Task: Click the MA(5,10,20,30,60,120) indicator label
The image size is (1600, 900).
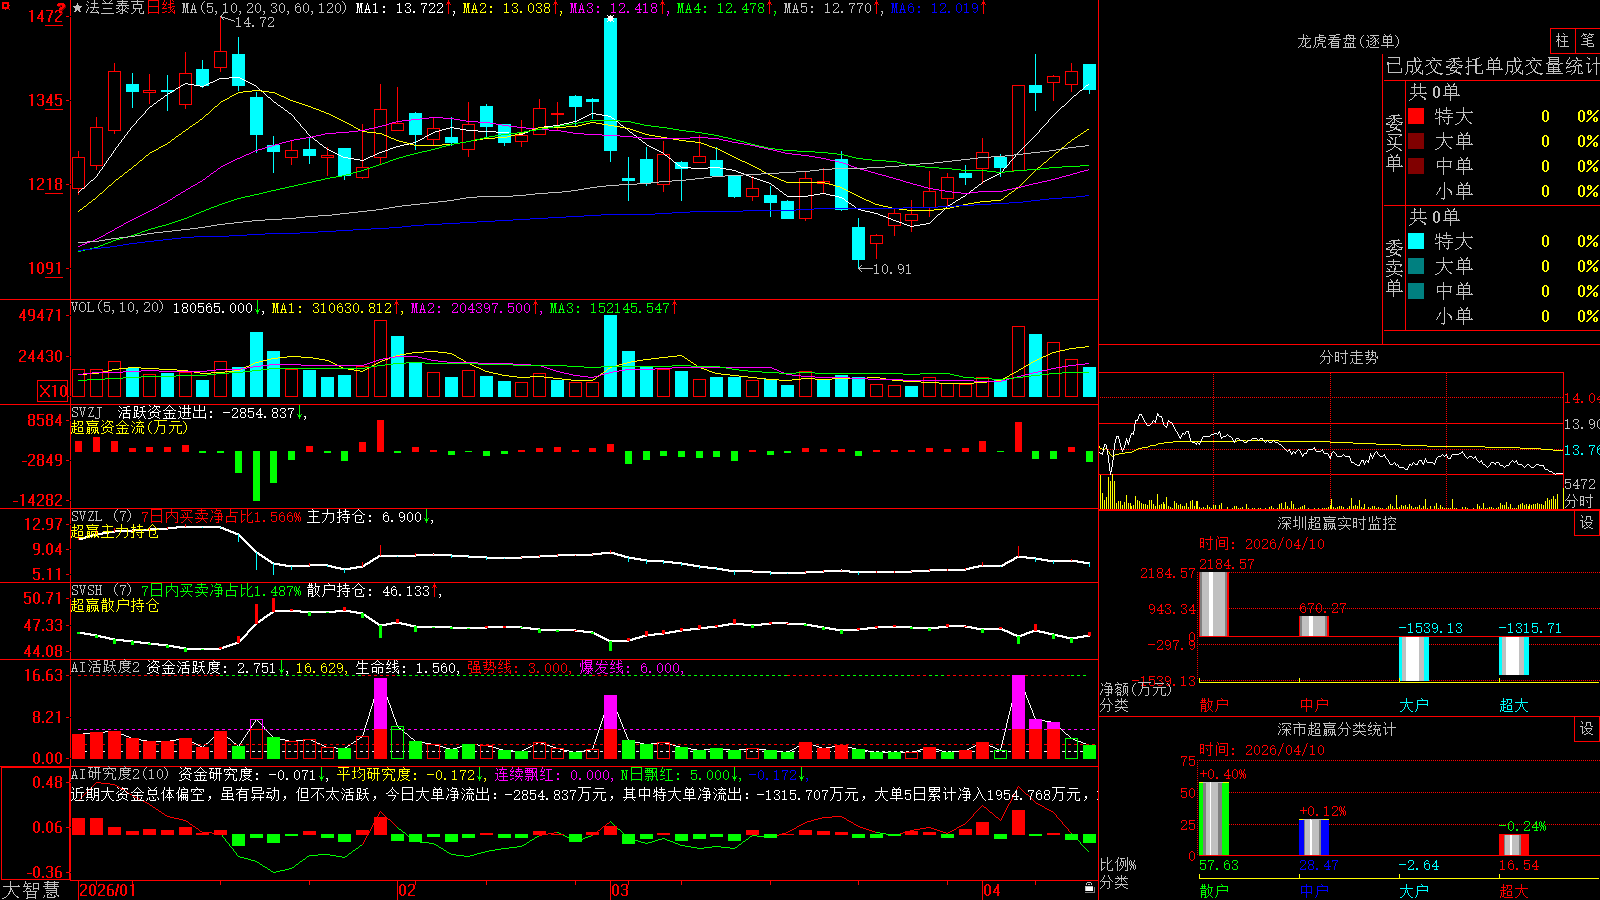Action: [x=264, y=8]
